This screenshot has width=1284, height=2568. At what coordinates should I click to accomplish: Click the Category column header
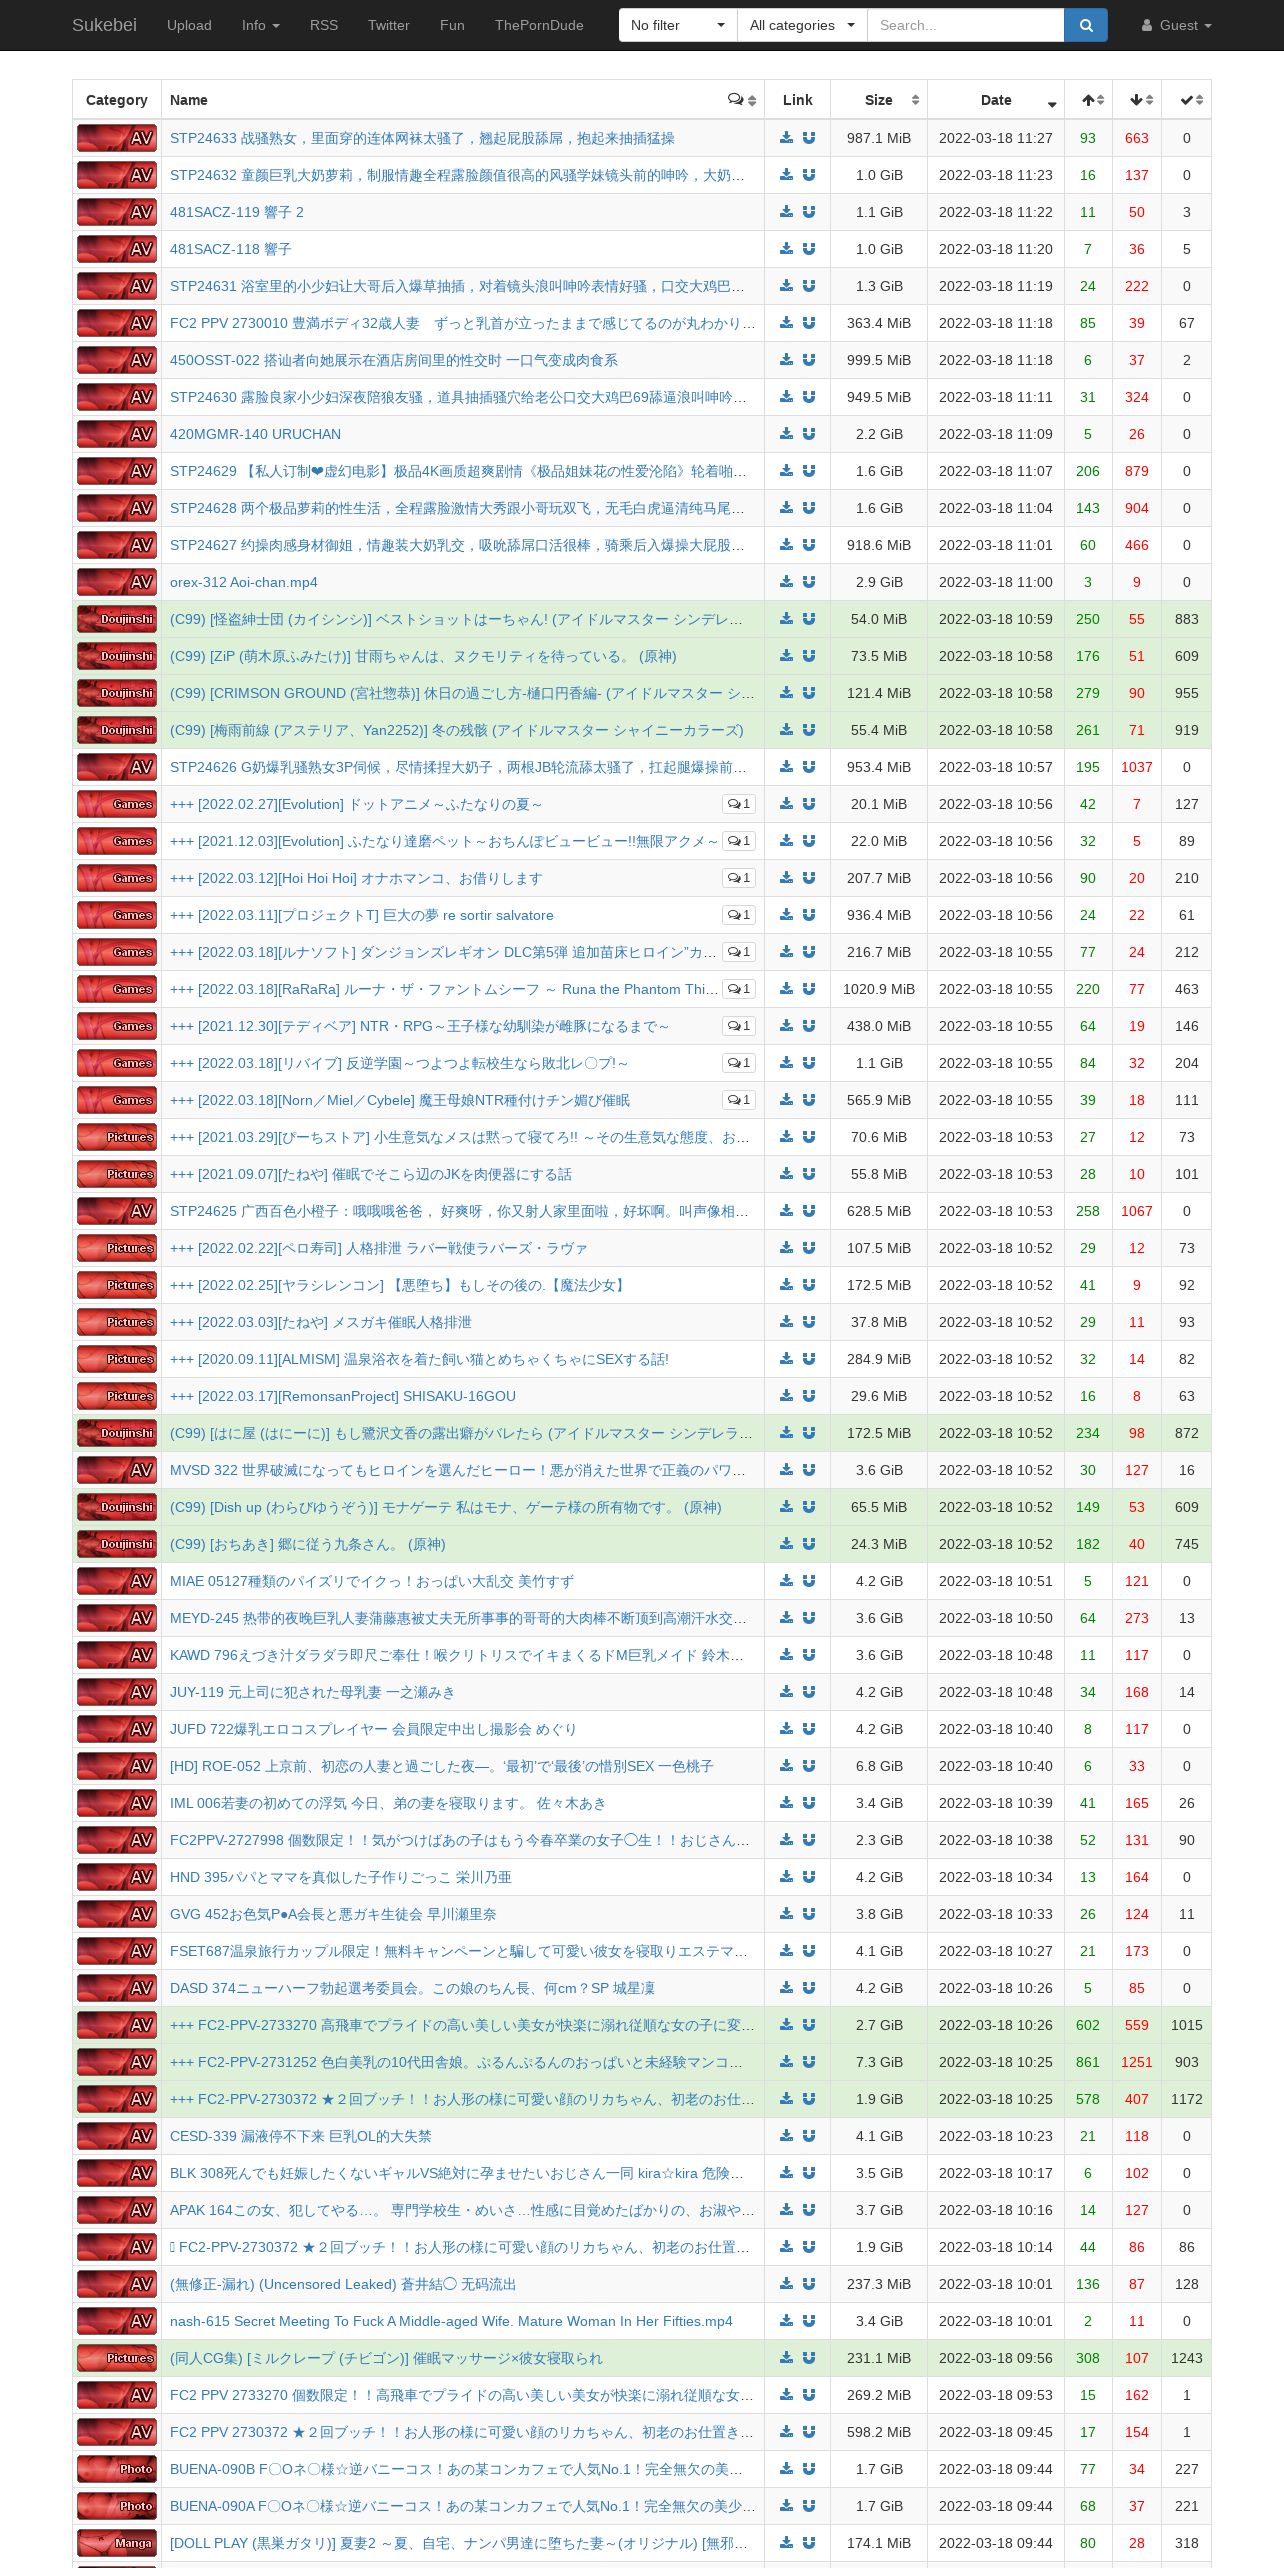pyautogui.click(x=117, y=100)
